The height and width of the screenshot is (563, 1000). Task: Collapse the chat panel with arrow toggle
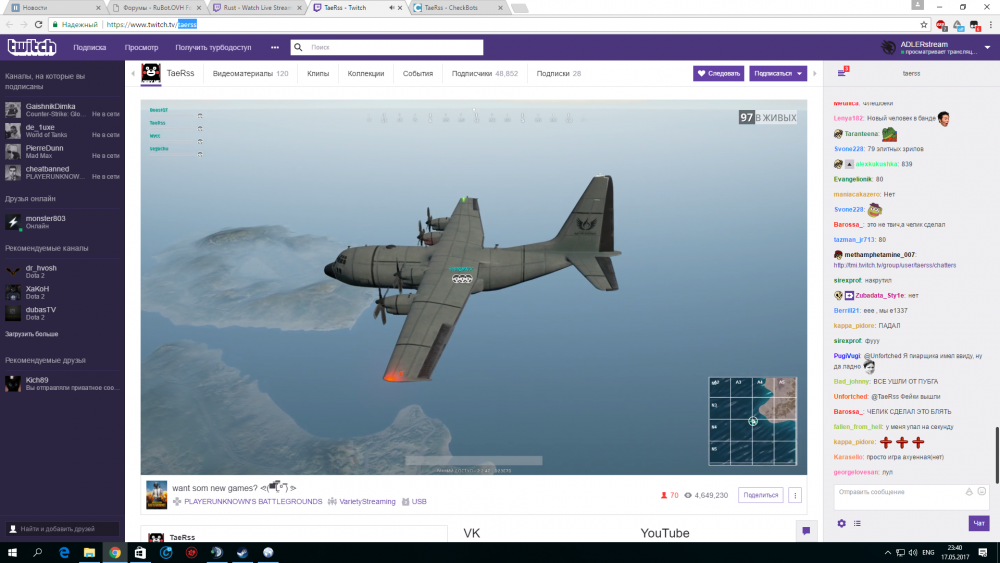click(x=817, y=73)
